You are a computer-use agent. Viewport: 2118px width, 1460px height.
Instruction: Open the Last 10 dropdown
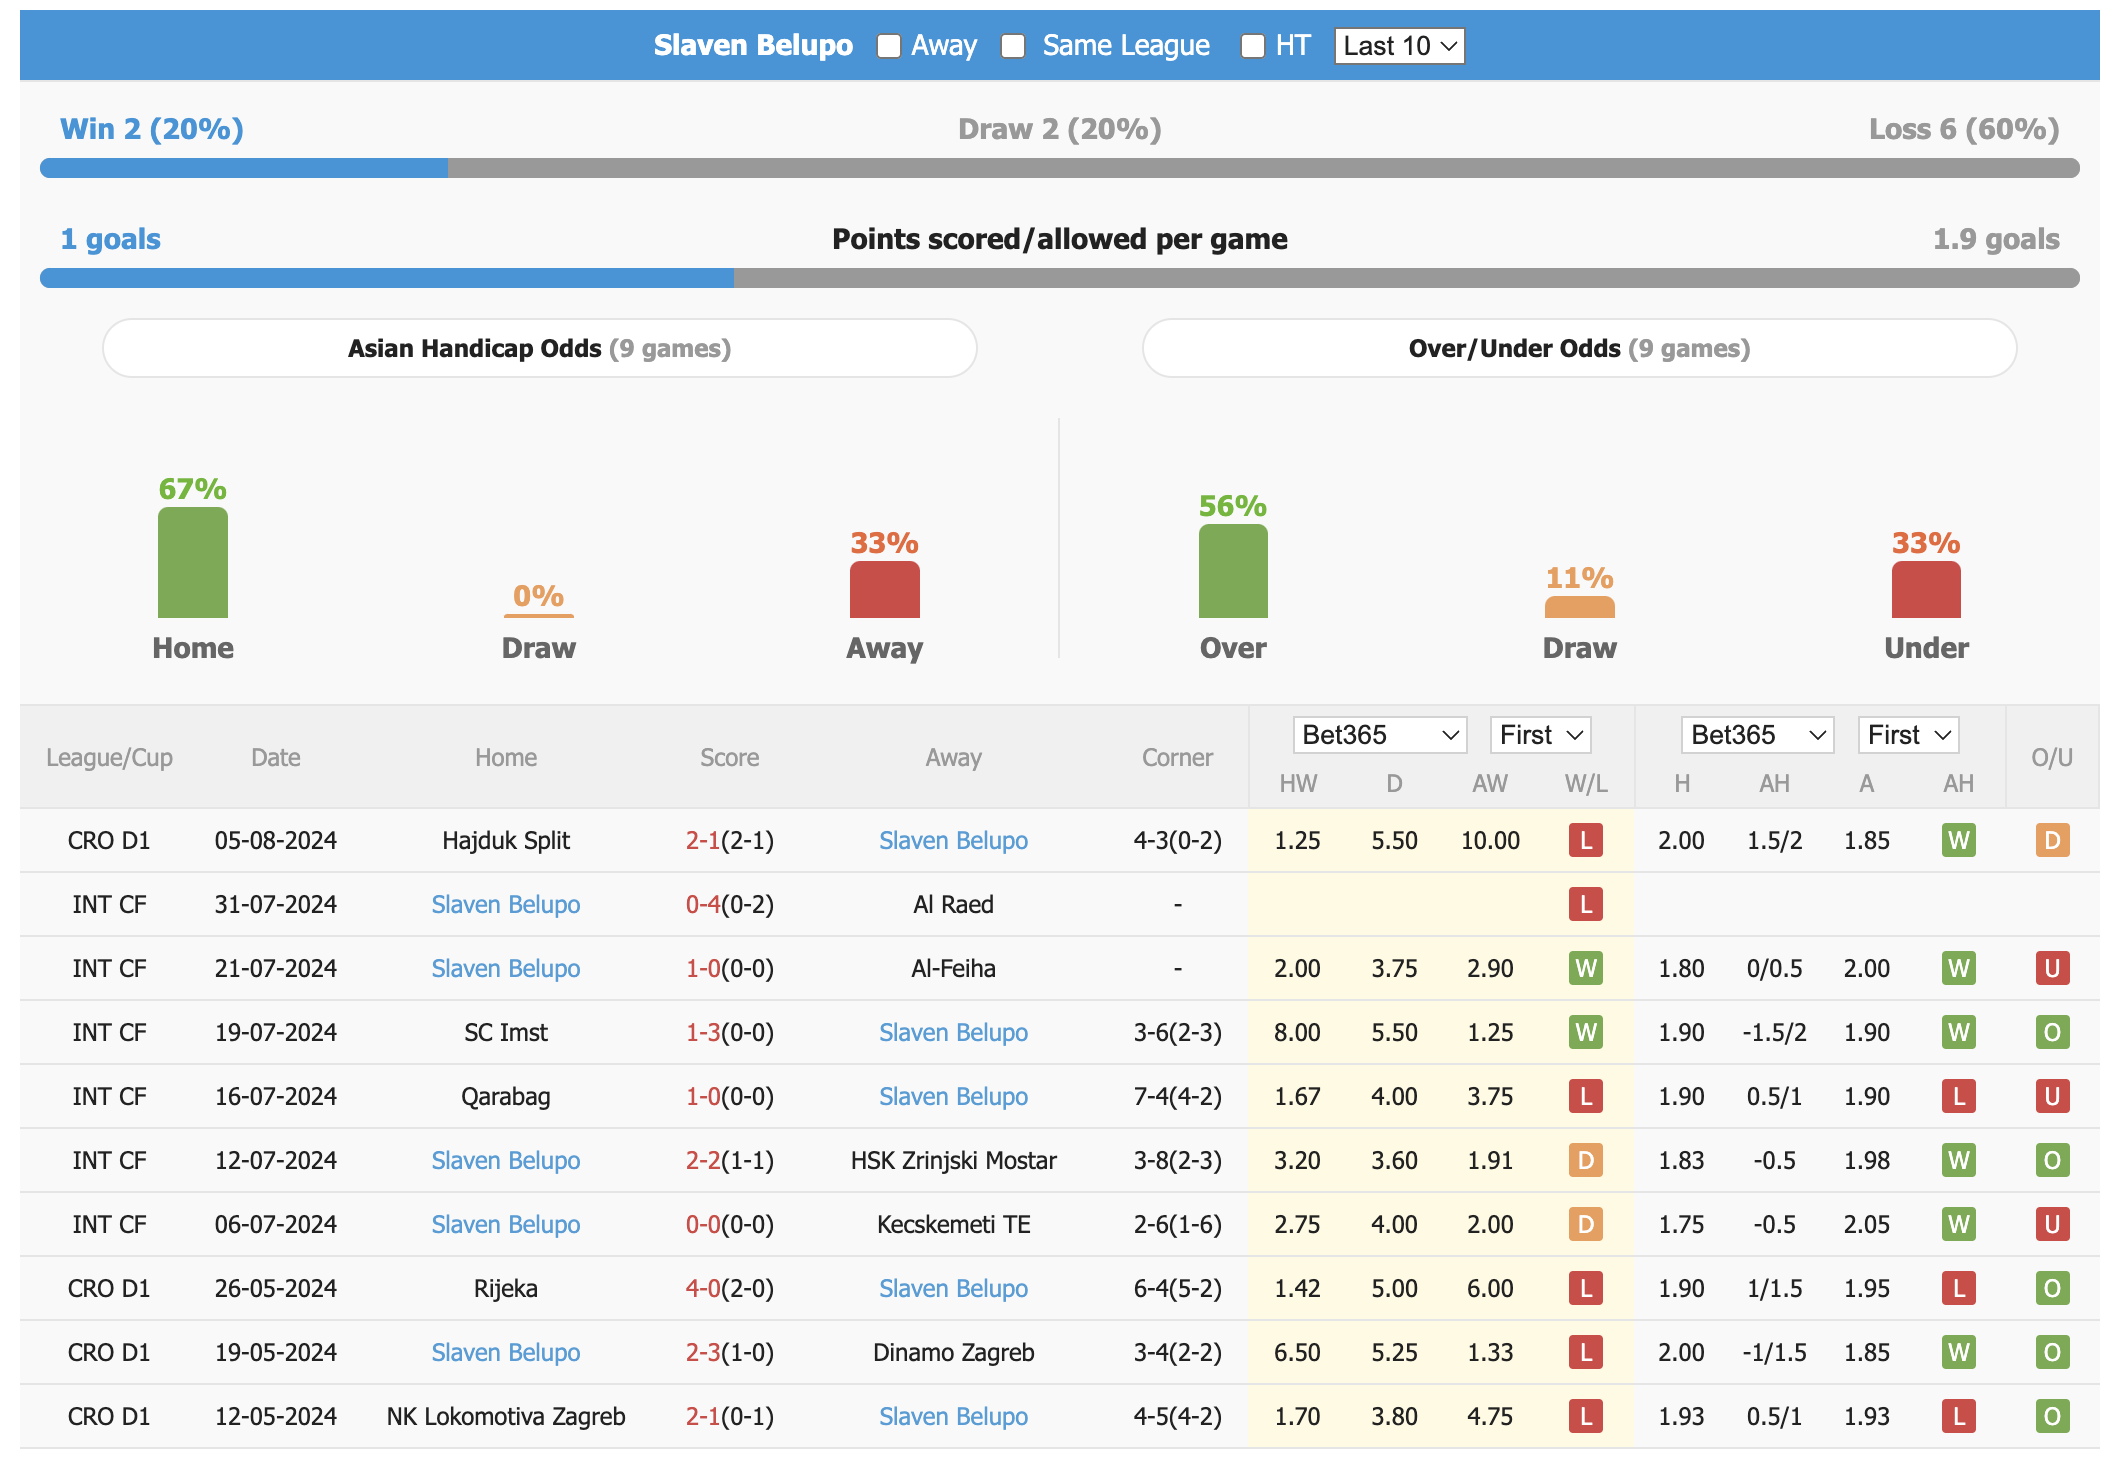tap(1399, 46)
